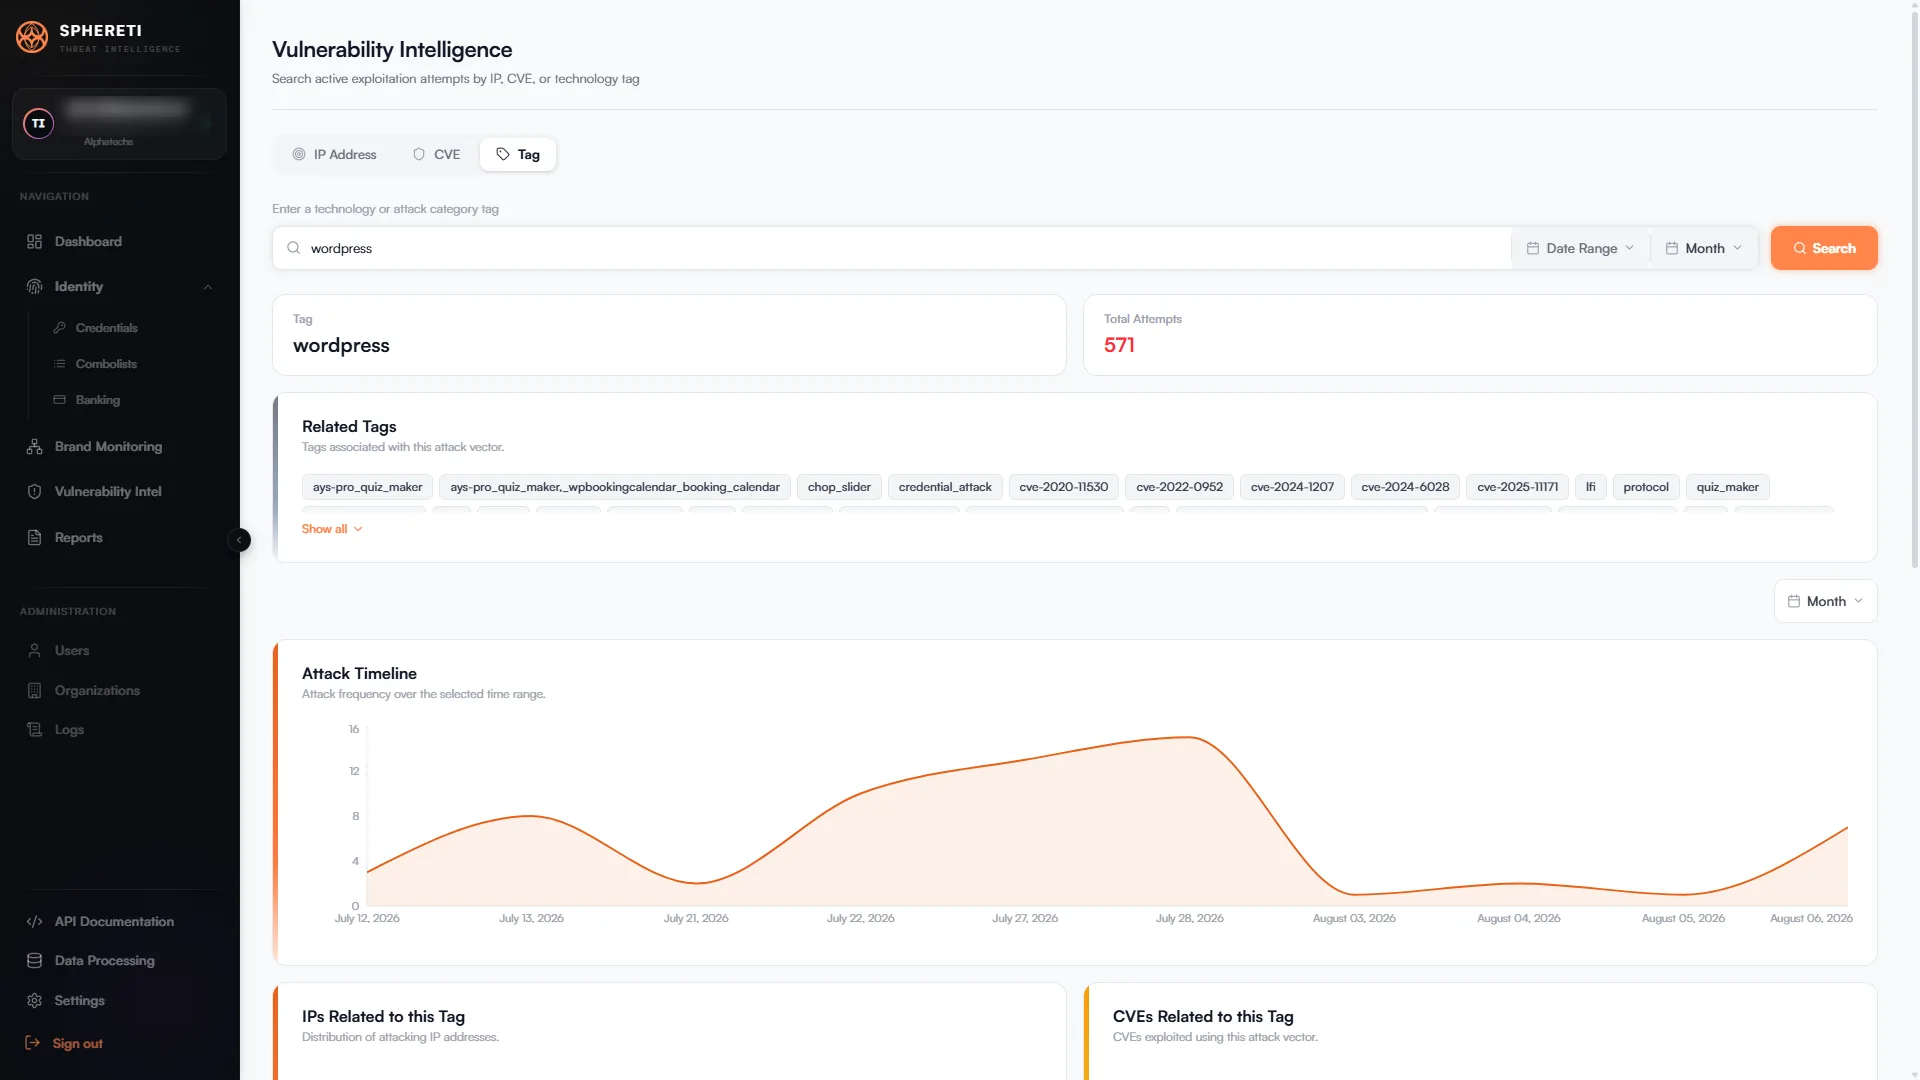Click the magnifier icon in search field
Viewport: 1920px width, 1080px height.
click(x=293, y=248)
